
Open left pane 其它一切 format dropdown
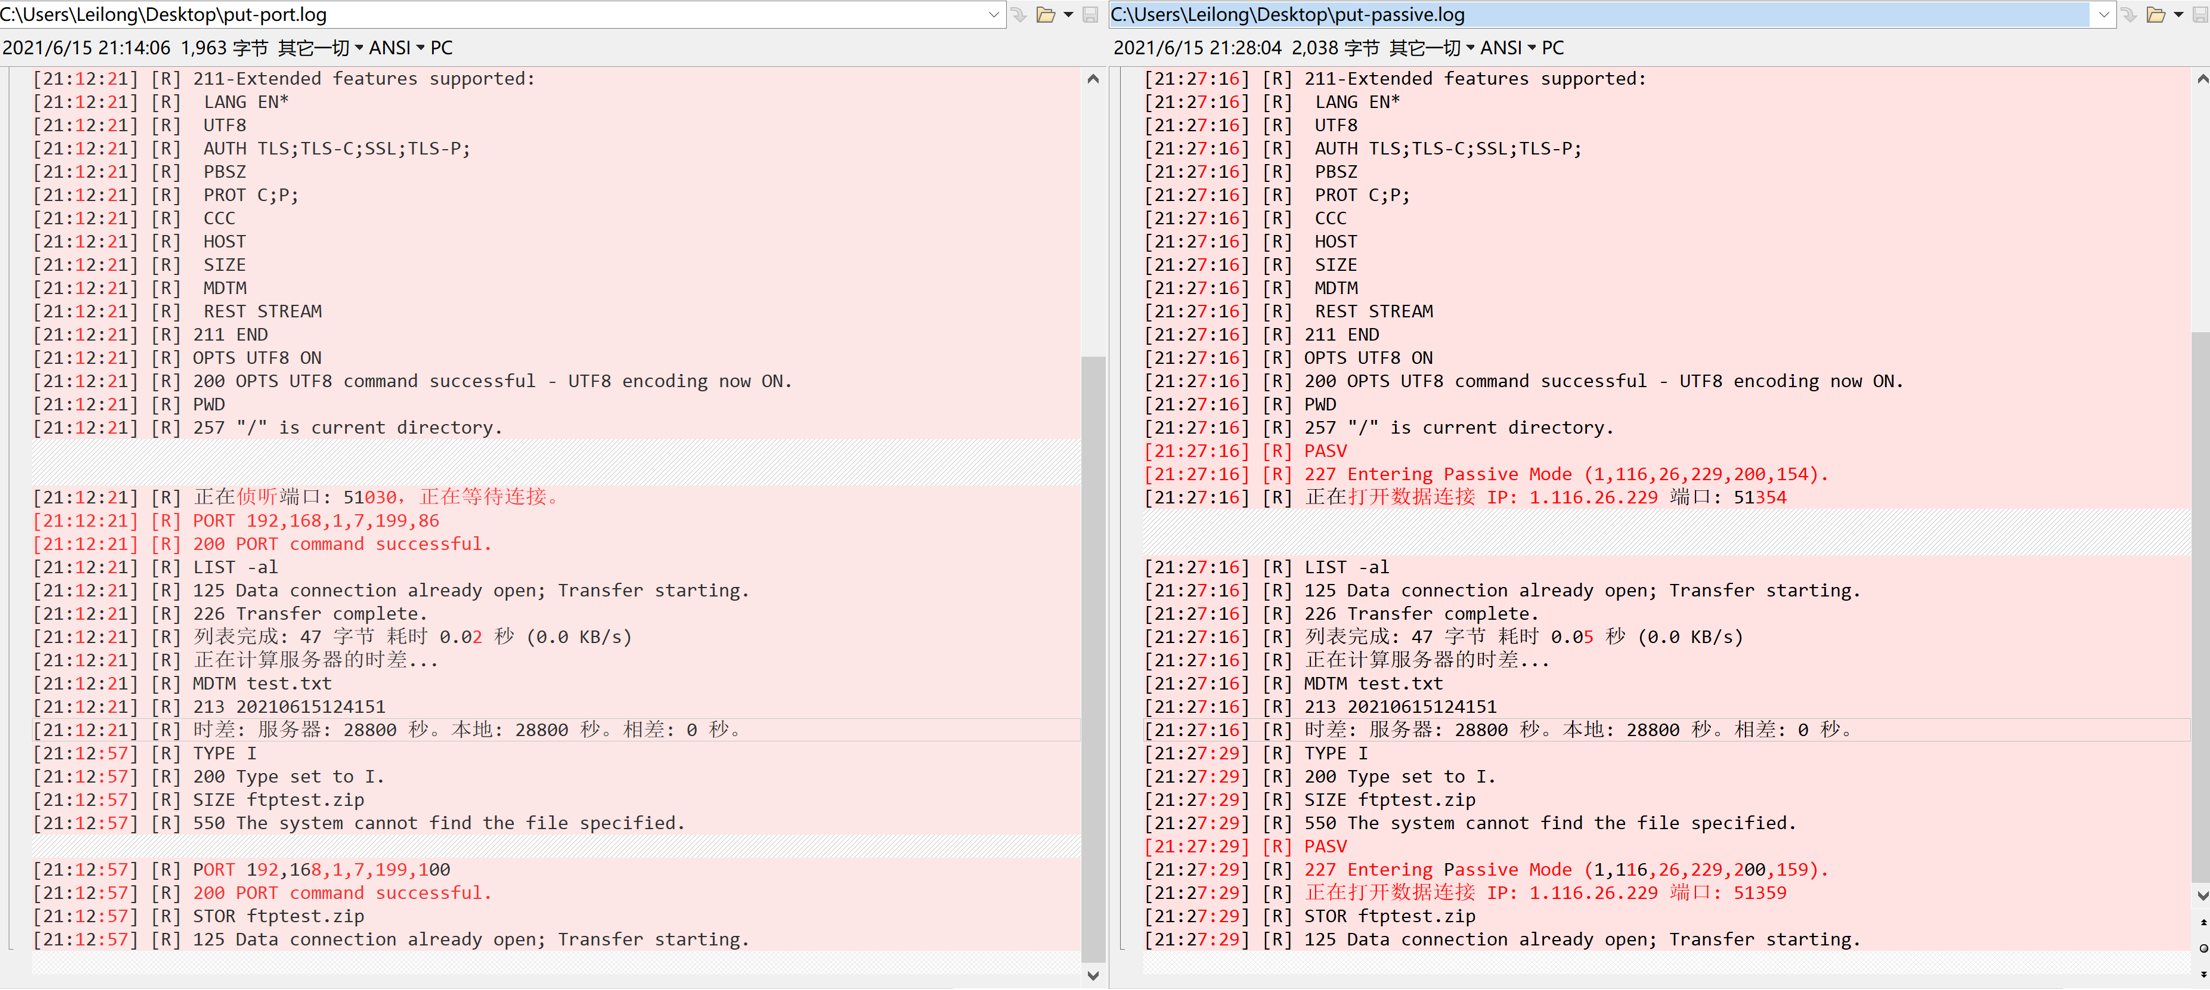(320, 48)
